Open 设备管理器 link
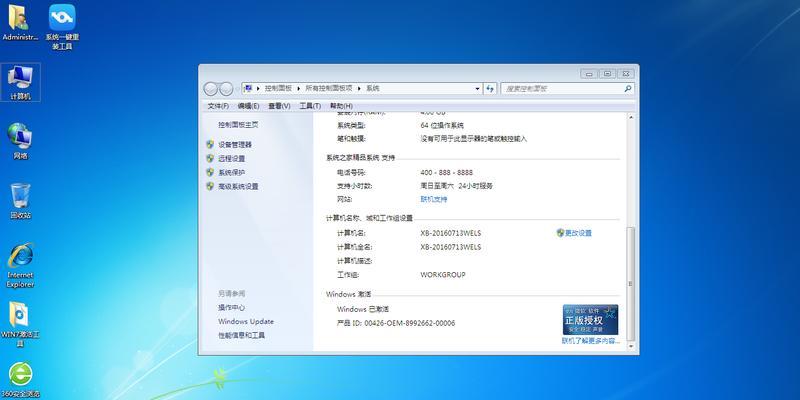 pos(235,145)
